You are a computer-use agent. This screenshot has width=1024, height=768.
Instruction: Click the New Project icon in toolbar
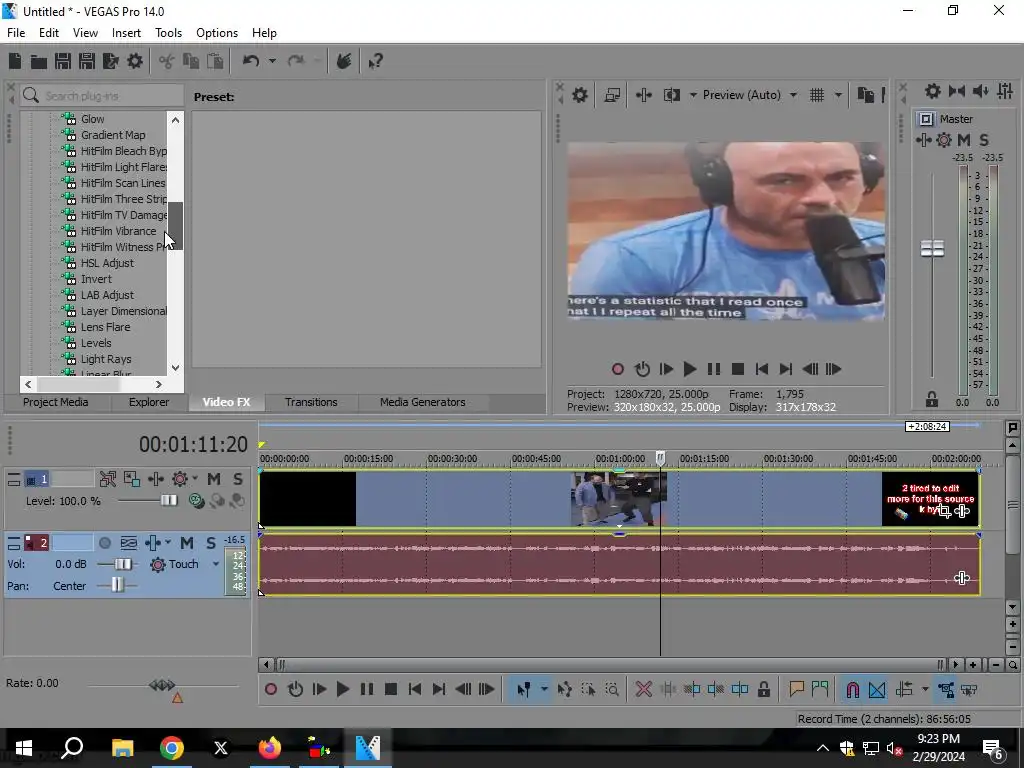click(x=14, y=61)
